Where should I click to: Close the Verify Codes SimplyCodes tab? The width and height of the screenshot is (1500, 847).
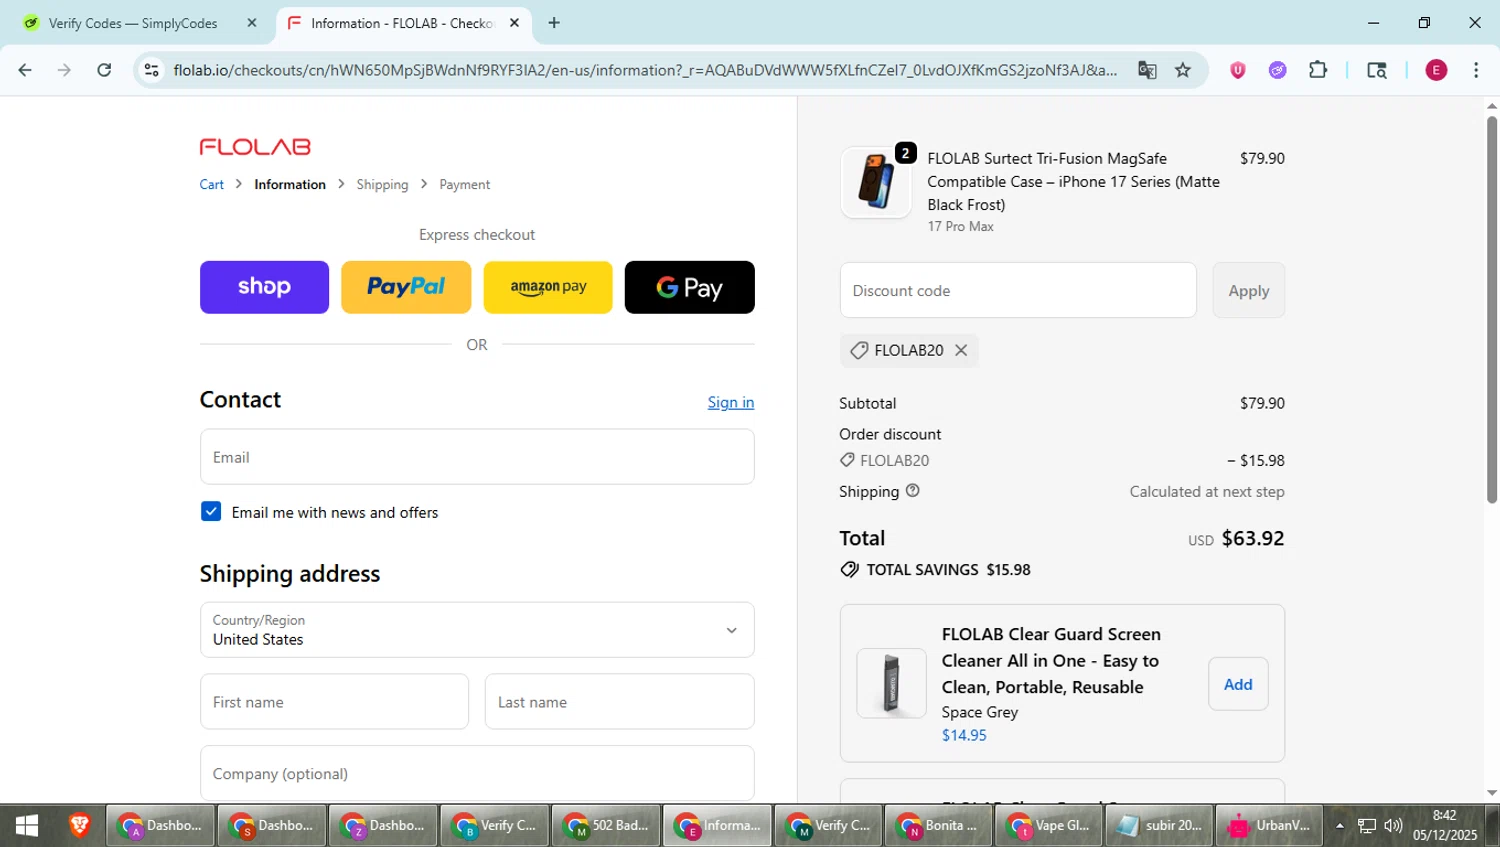point(252,23)
